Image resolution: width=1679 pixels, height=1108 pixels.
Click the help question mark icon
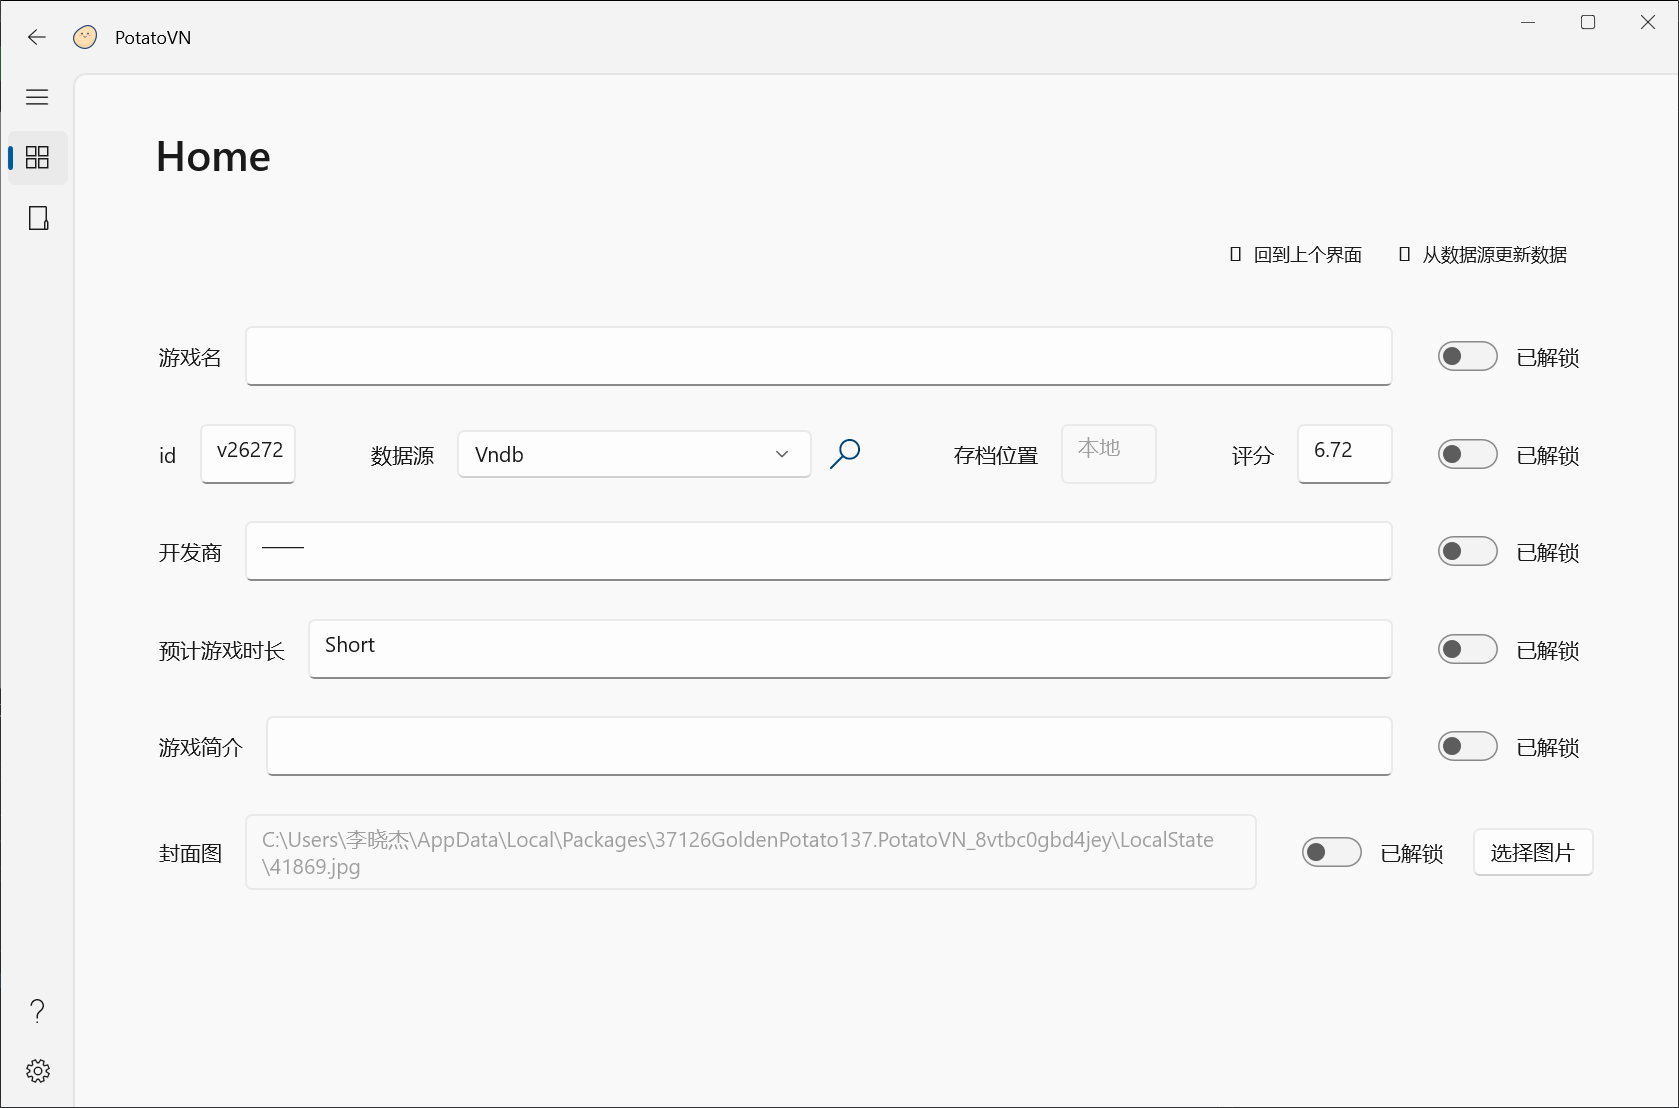tap(37, 1010)
